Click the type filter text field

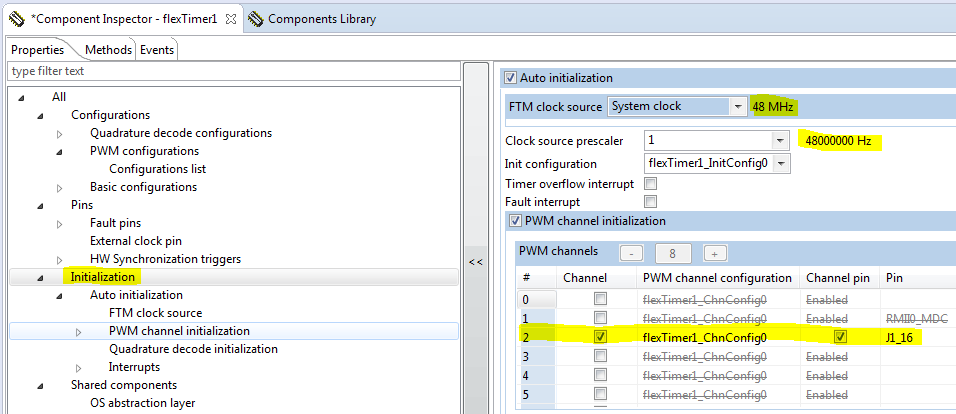coord(232,71)
